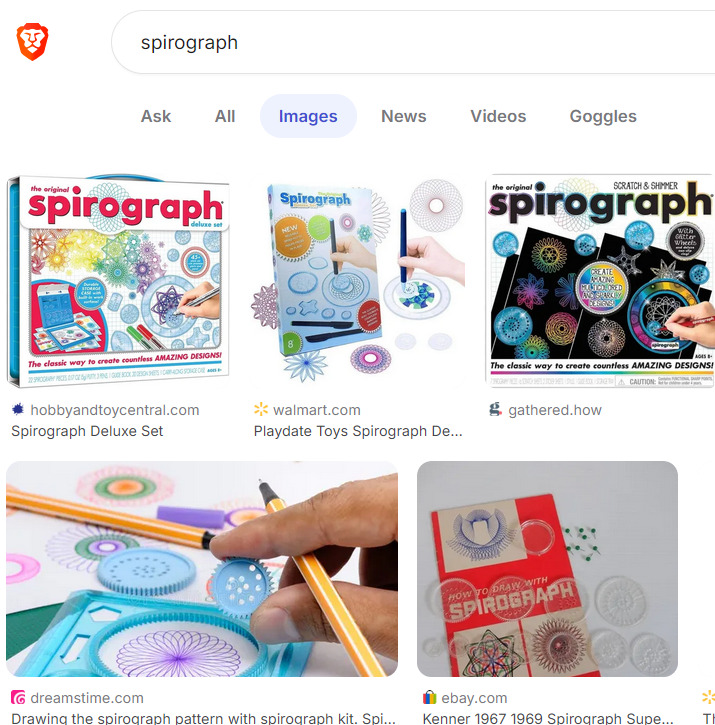Open the Scratch & Shimmer Spirograph image
Viewport: 715px width, 725px height.
click(x=600, y=281)
